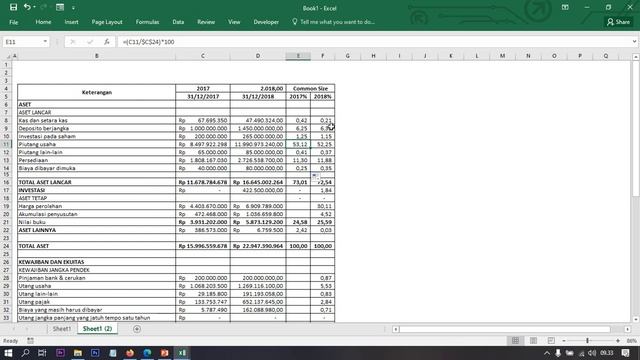Go to the Page Layout tab
The image size is (640, 360).
(107, 22)
